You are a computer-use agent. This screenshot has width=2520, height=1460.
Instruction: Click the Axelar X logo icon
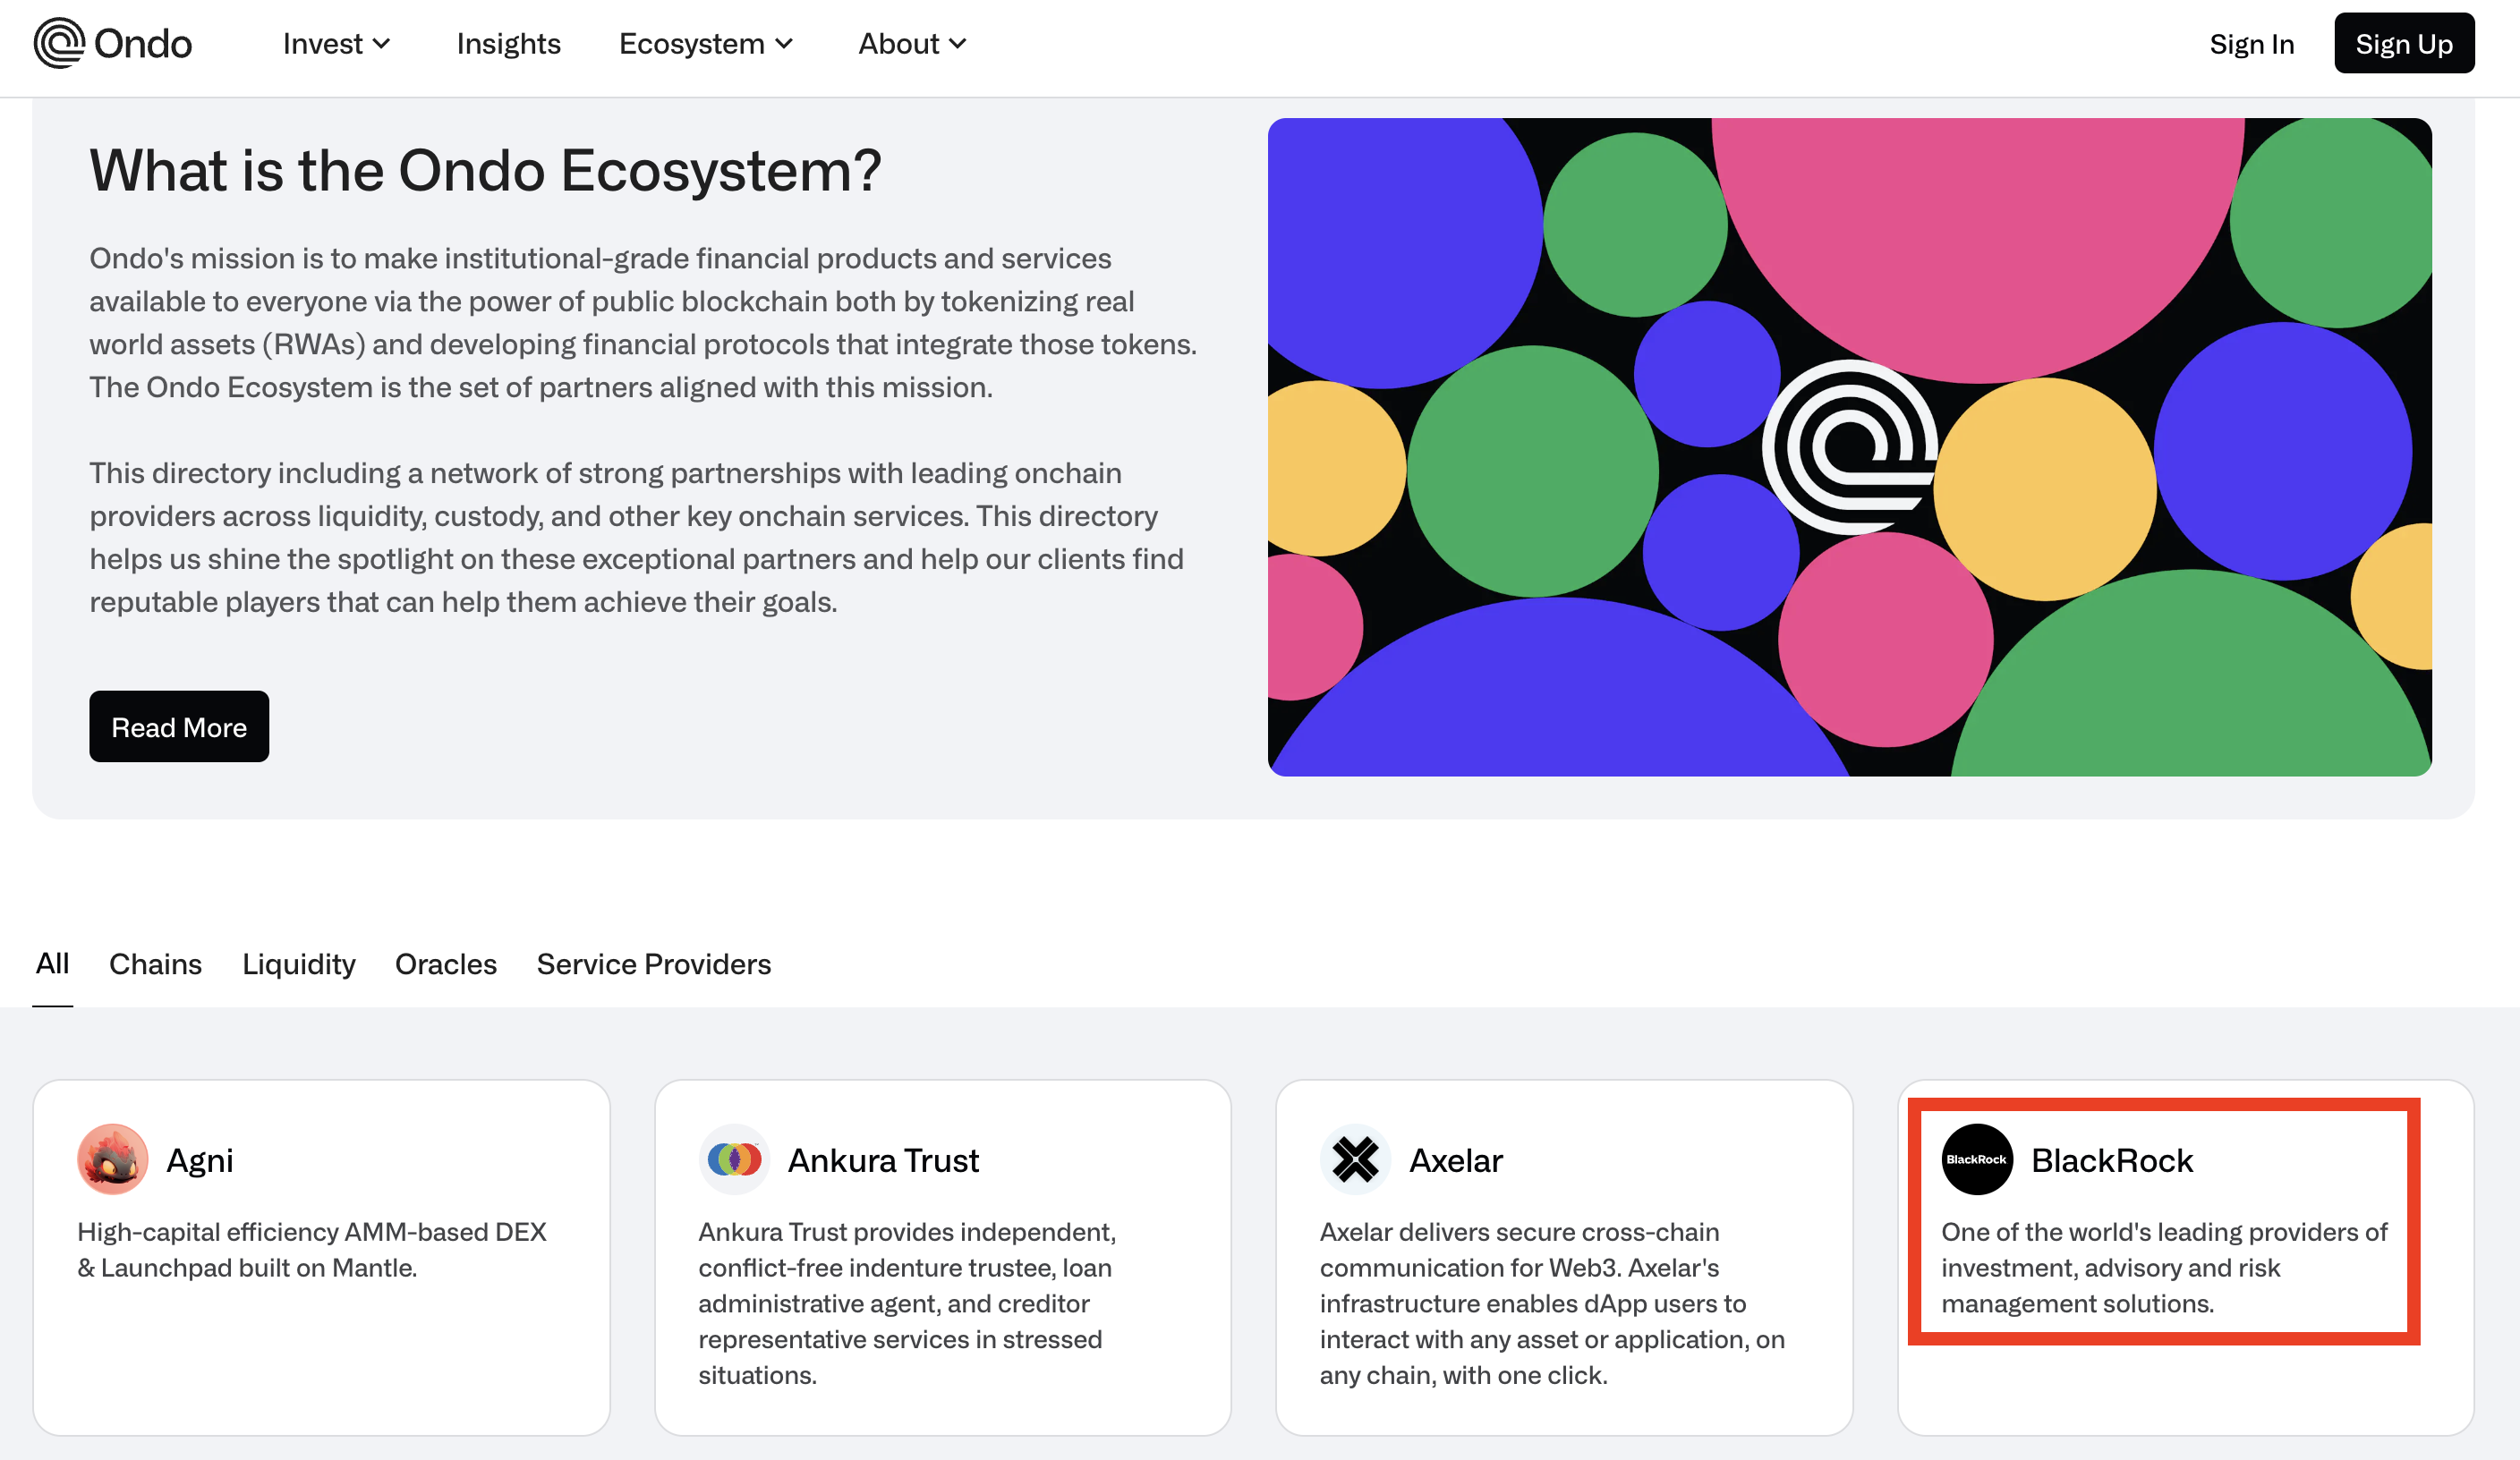point(1355,1159)
